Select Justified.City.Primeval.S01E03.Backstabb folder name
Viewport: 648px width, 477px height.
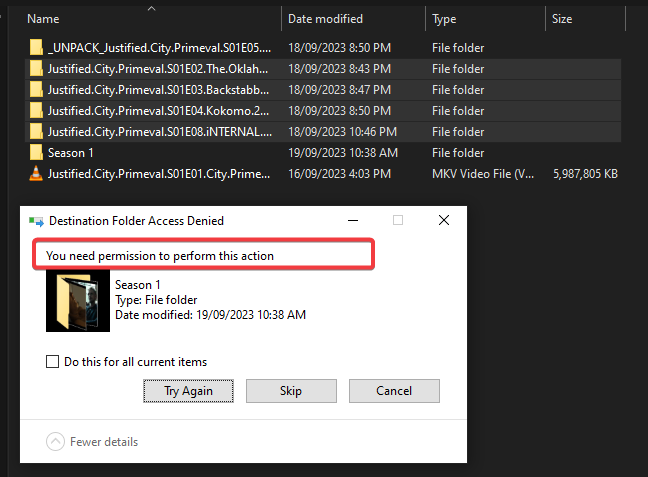tap(159, 90)
